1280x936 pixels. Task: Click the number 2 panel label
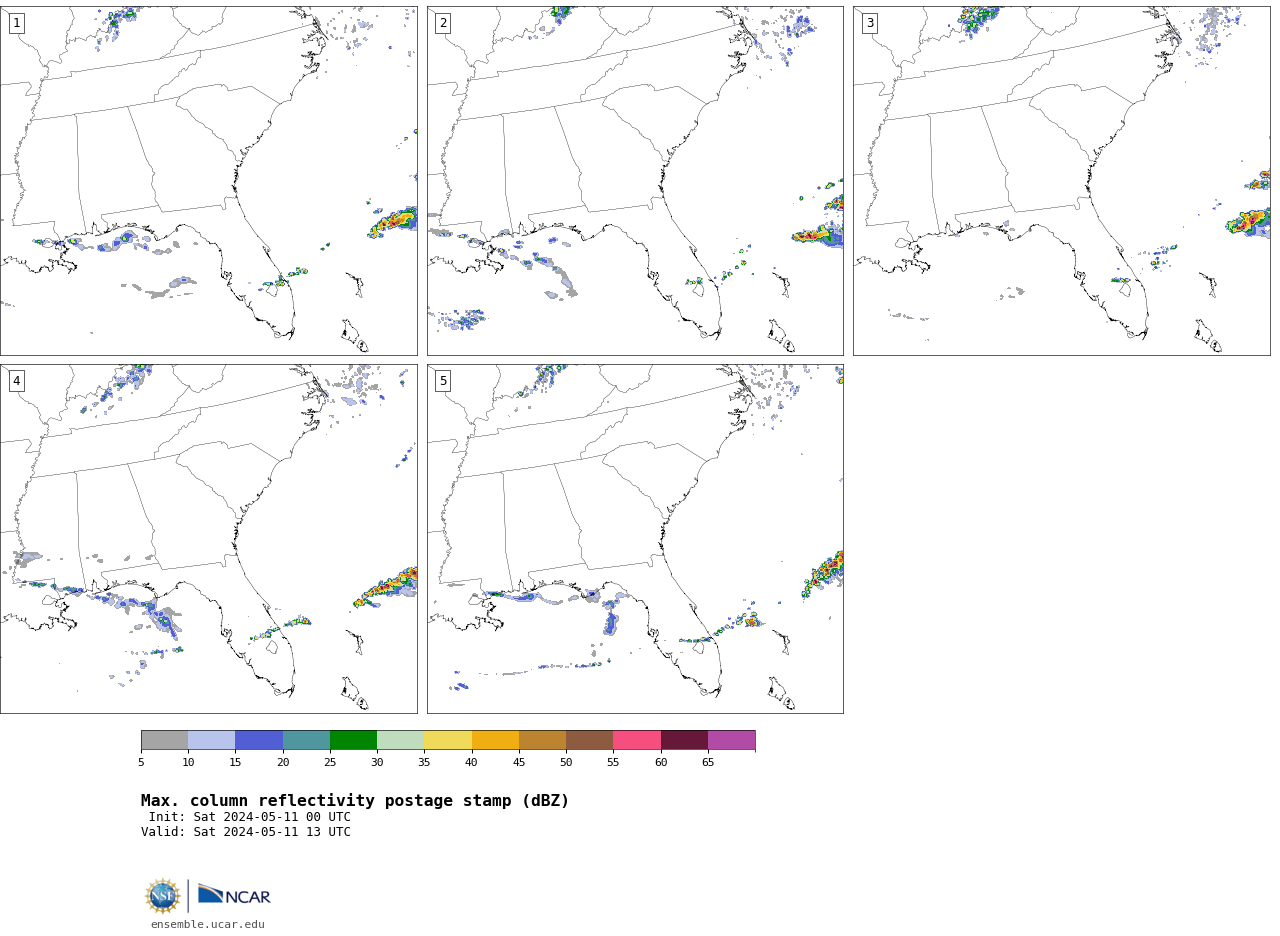(443, 23)
